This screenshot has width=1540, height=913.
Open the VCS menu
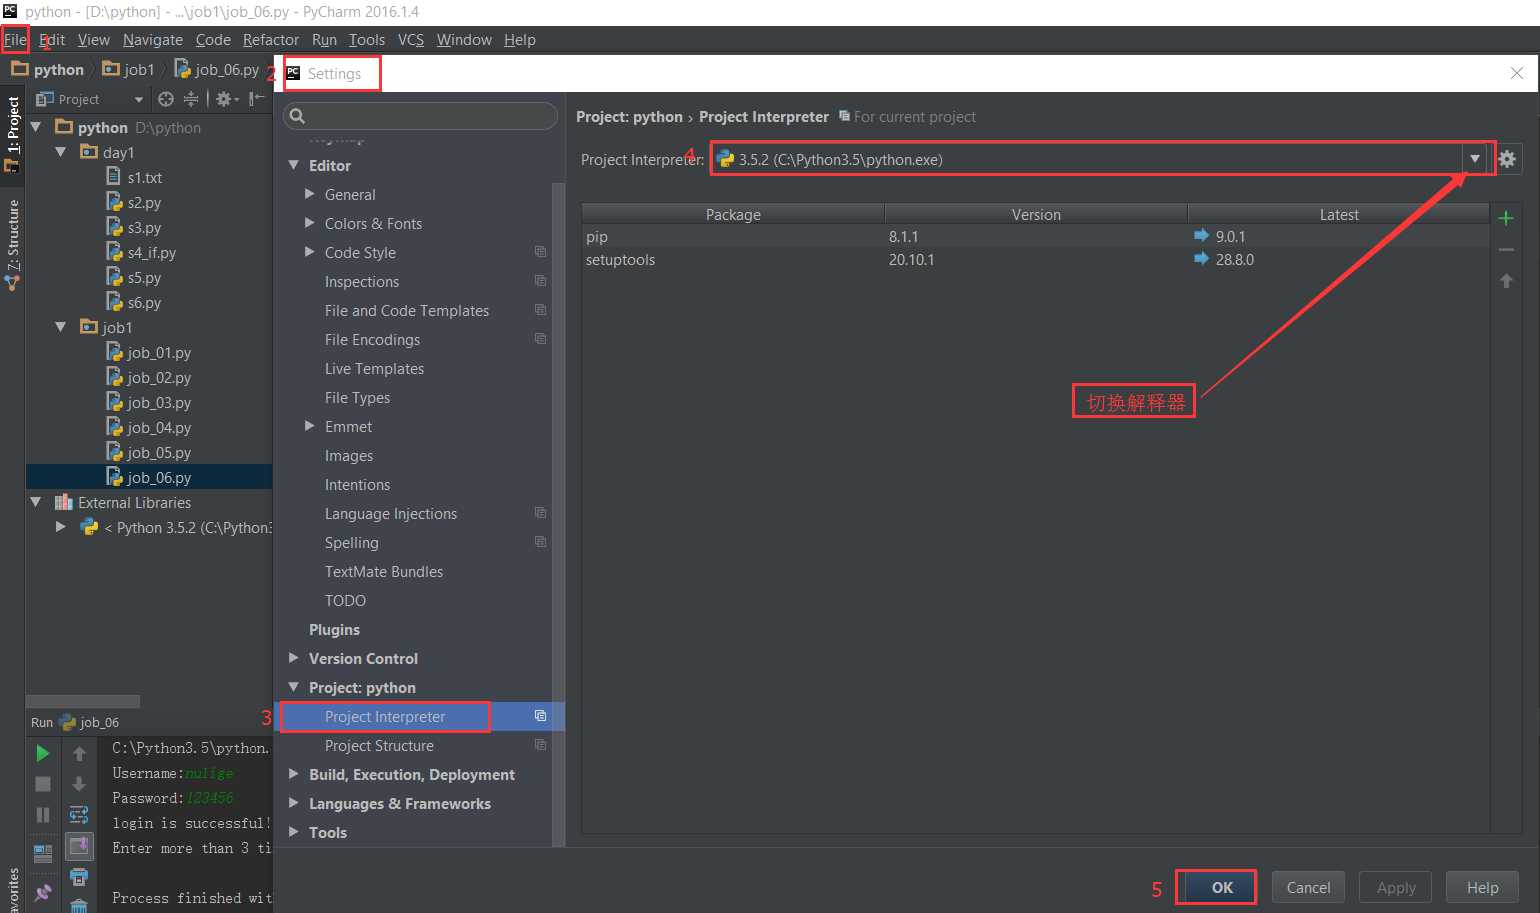[x=411, y=40]
